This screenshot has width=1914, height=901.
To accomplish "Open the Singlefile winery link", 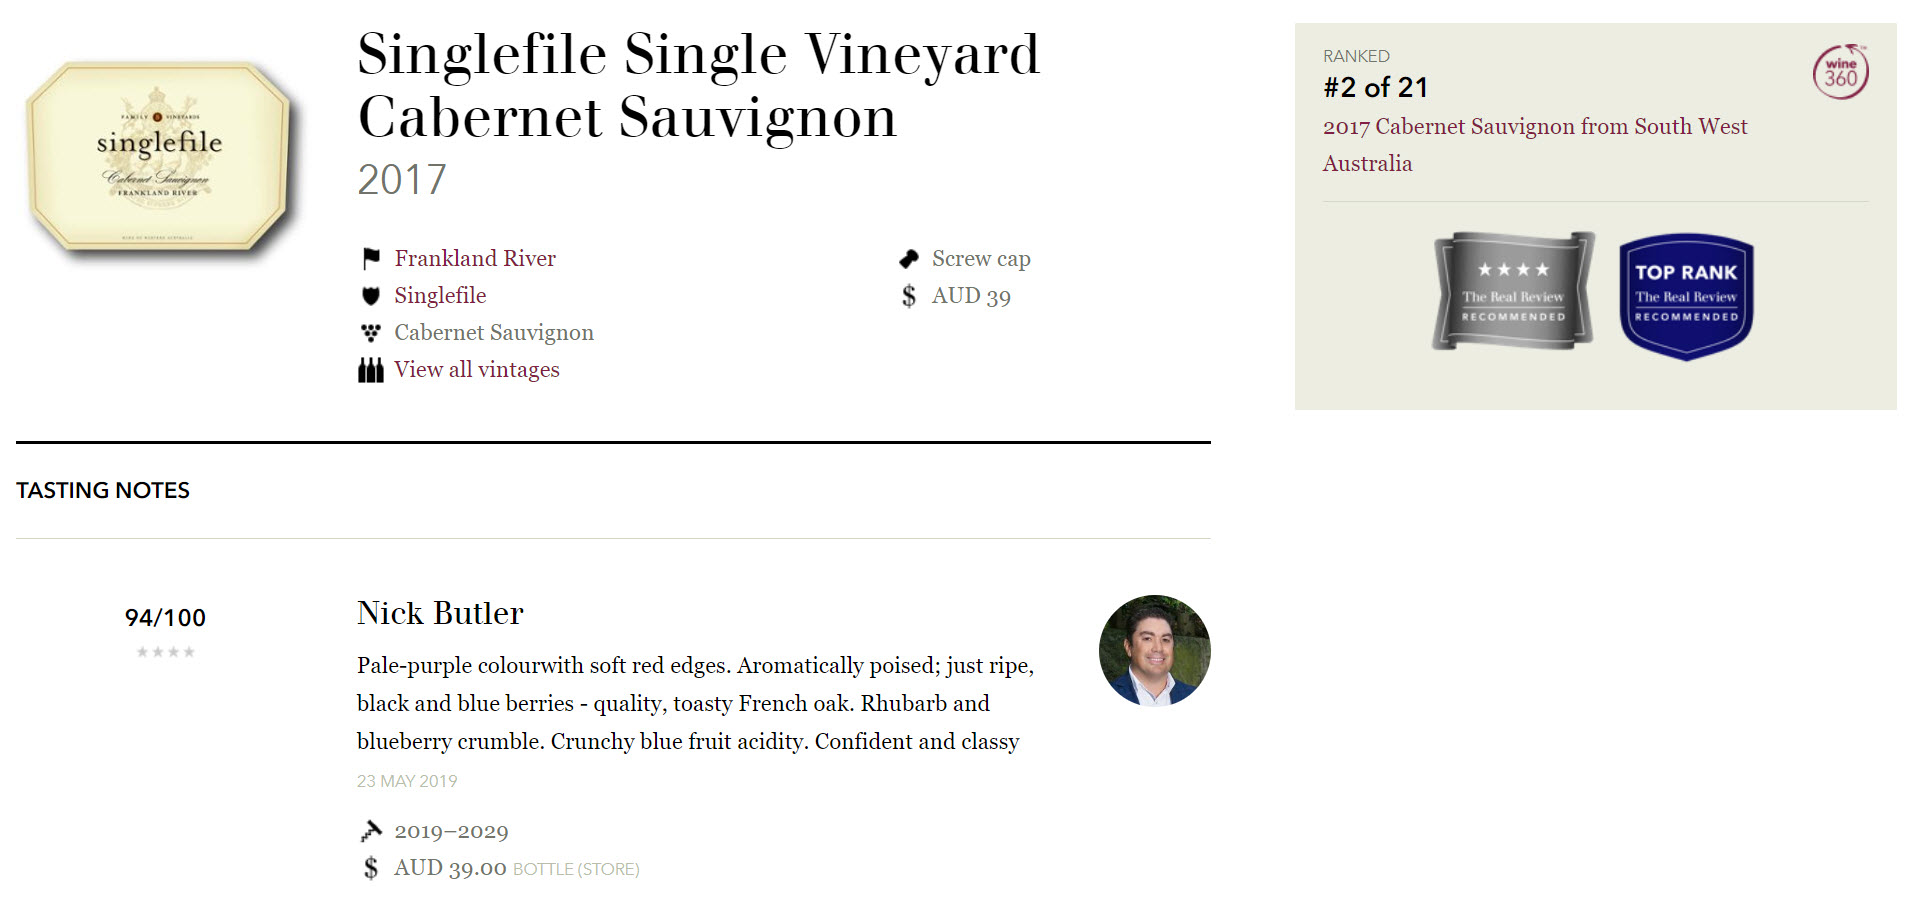I will 440,296.
